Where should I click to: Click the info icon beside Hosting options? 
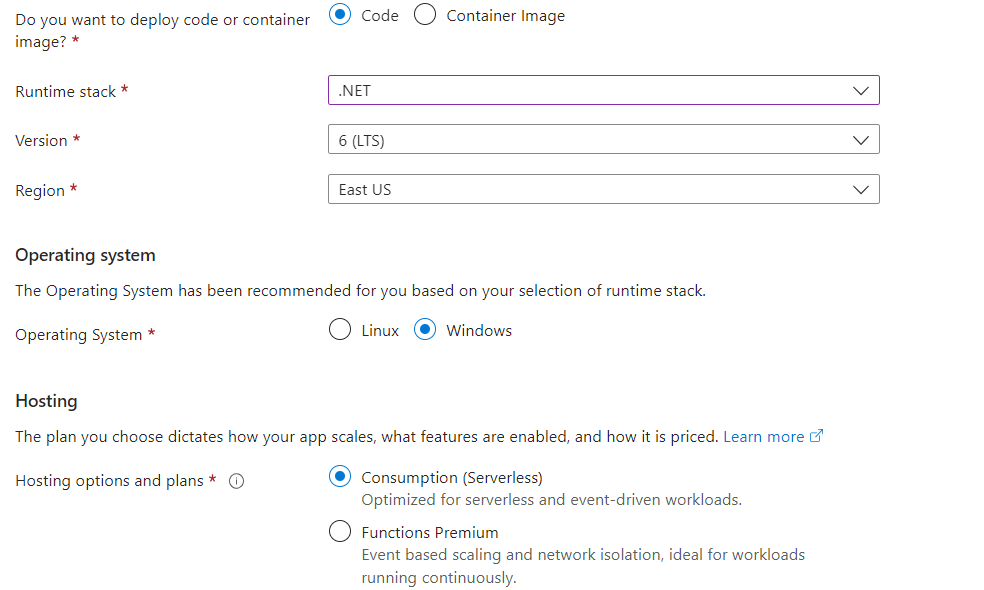click(x=236, y=481)
